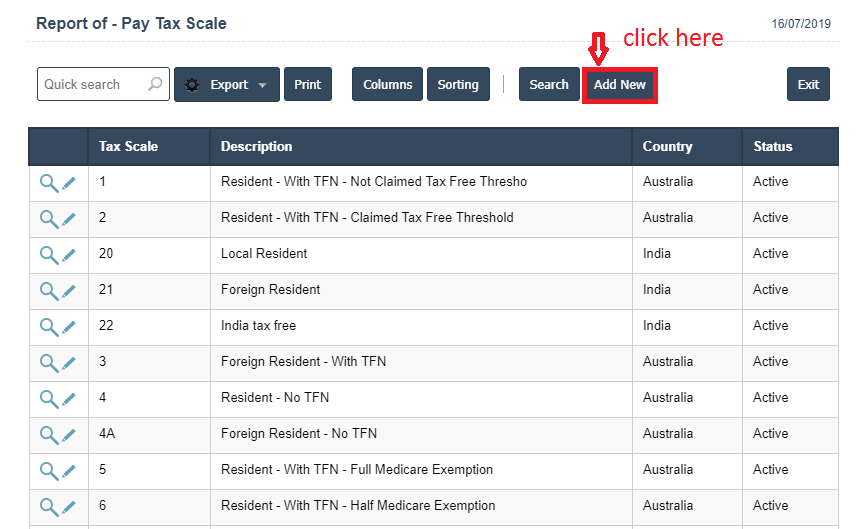Click the Status column header
The height and width of the screenshot is (529, 862).
(x=772, y=146)
